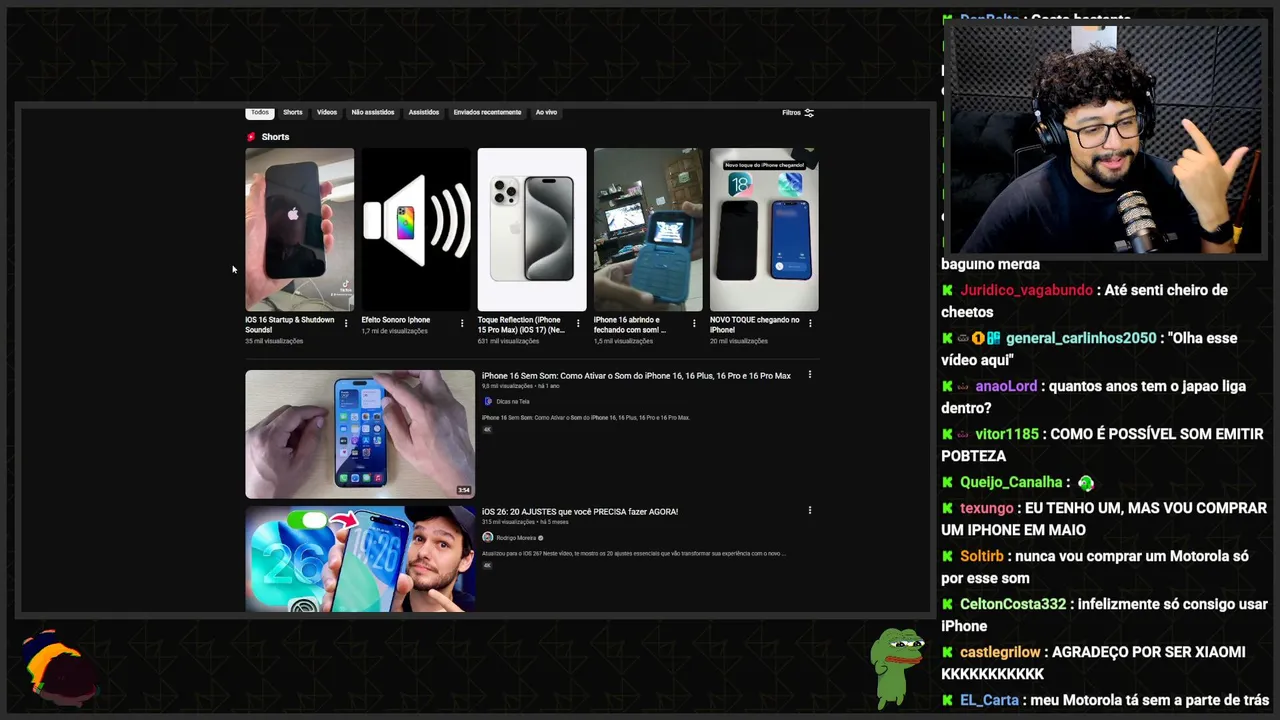Select the Todos filter chip
1280x720 pixels.
(x=260, y=112)
